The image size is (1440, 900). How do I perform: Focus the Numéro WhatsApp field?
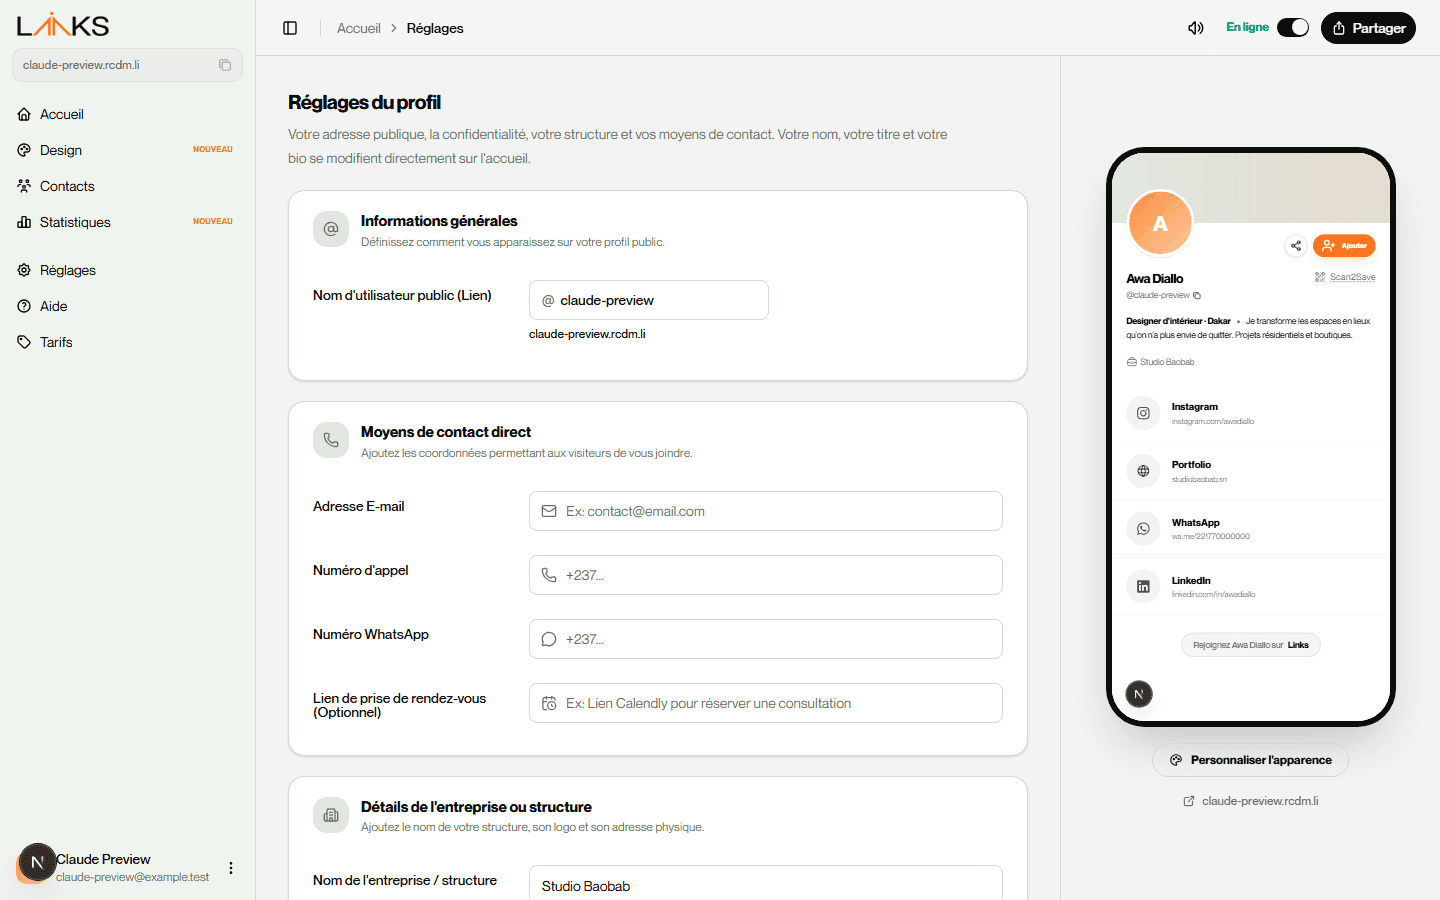[x=766, y=639]
